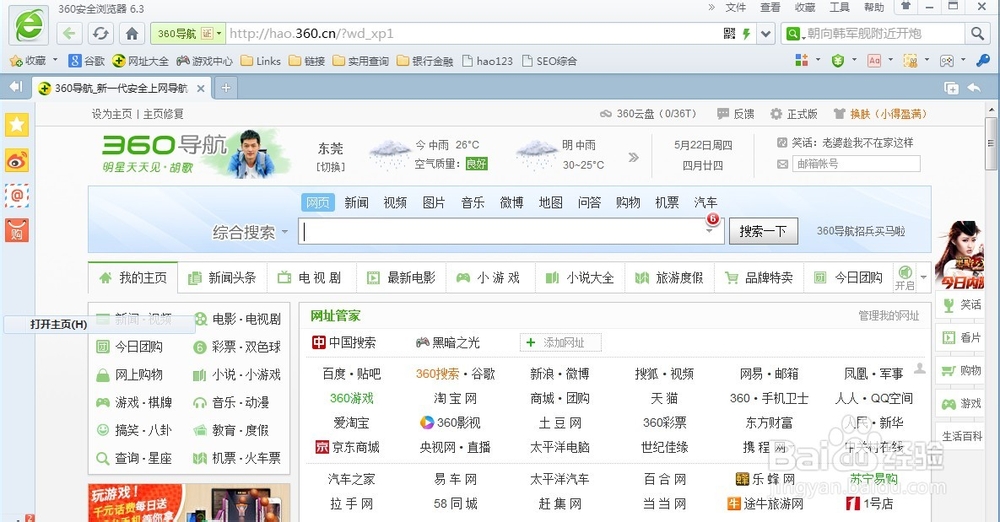
Task: Open the 工具 menu
Action: (839, 7)
